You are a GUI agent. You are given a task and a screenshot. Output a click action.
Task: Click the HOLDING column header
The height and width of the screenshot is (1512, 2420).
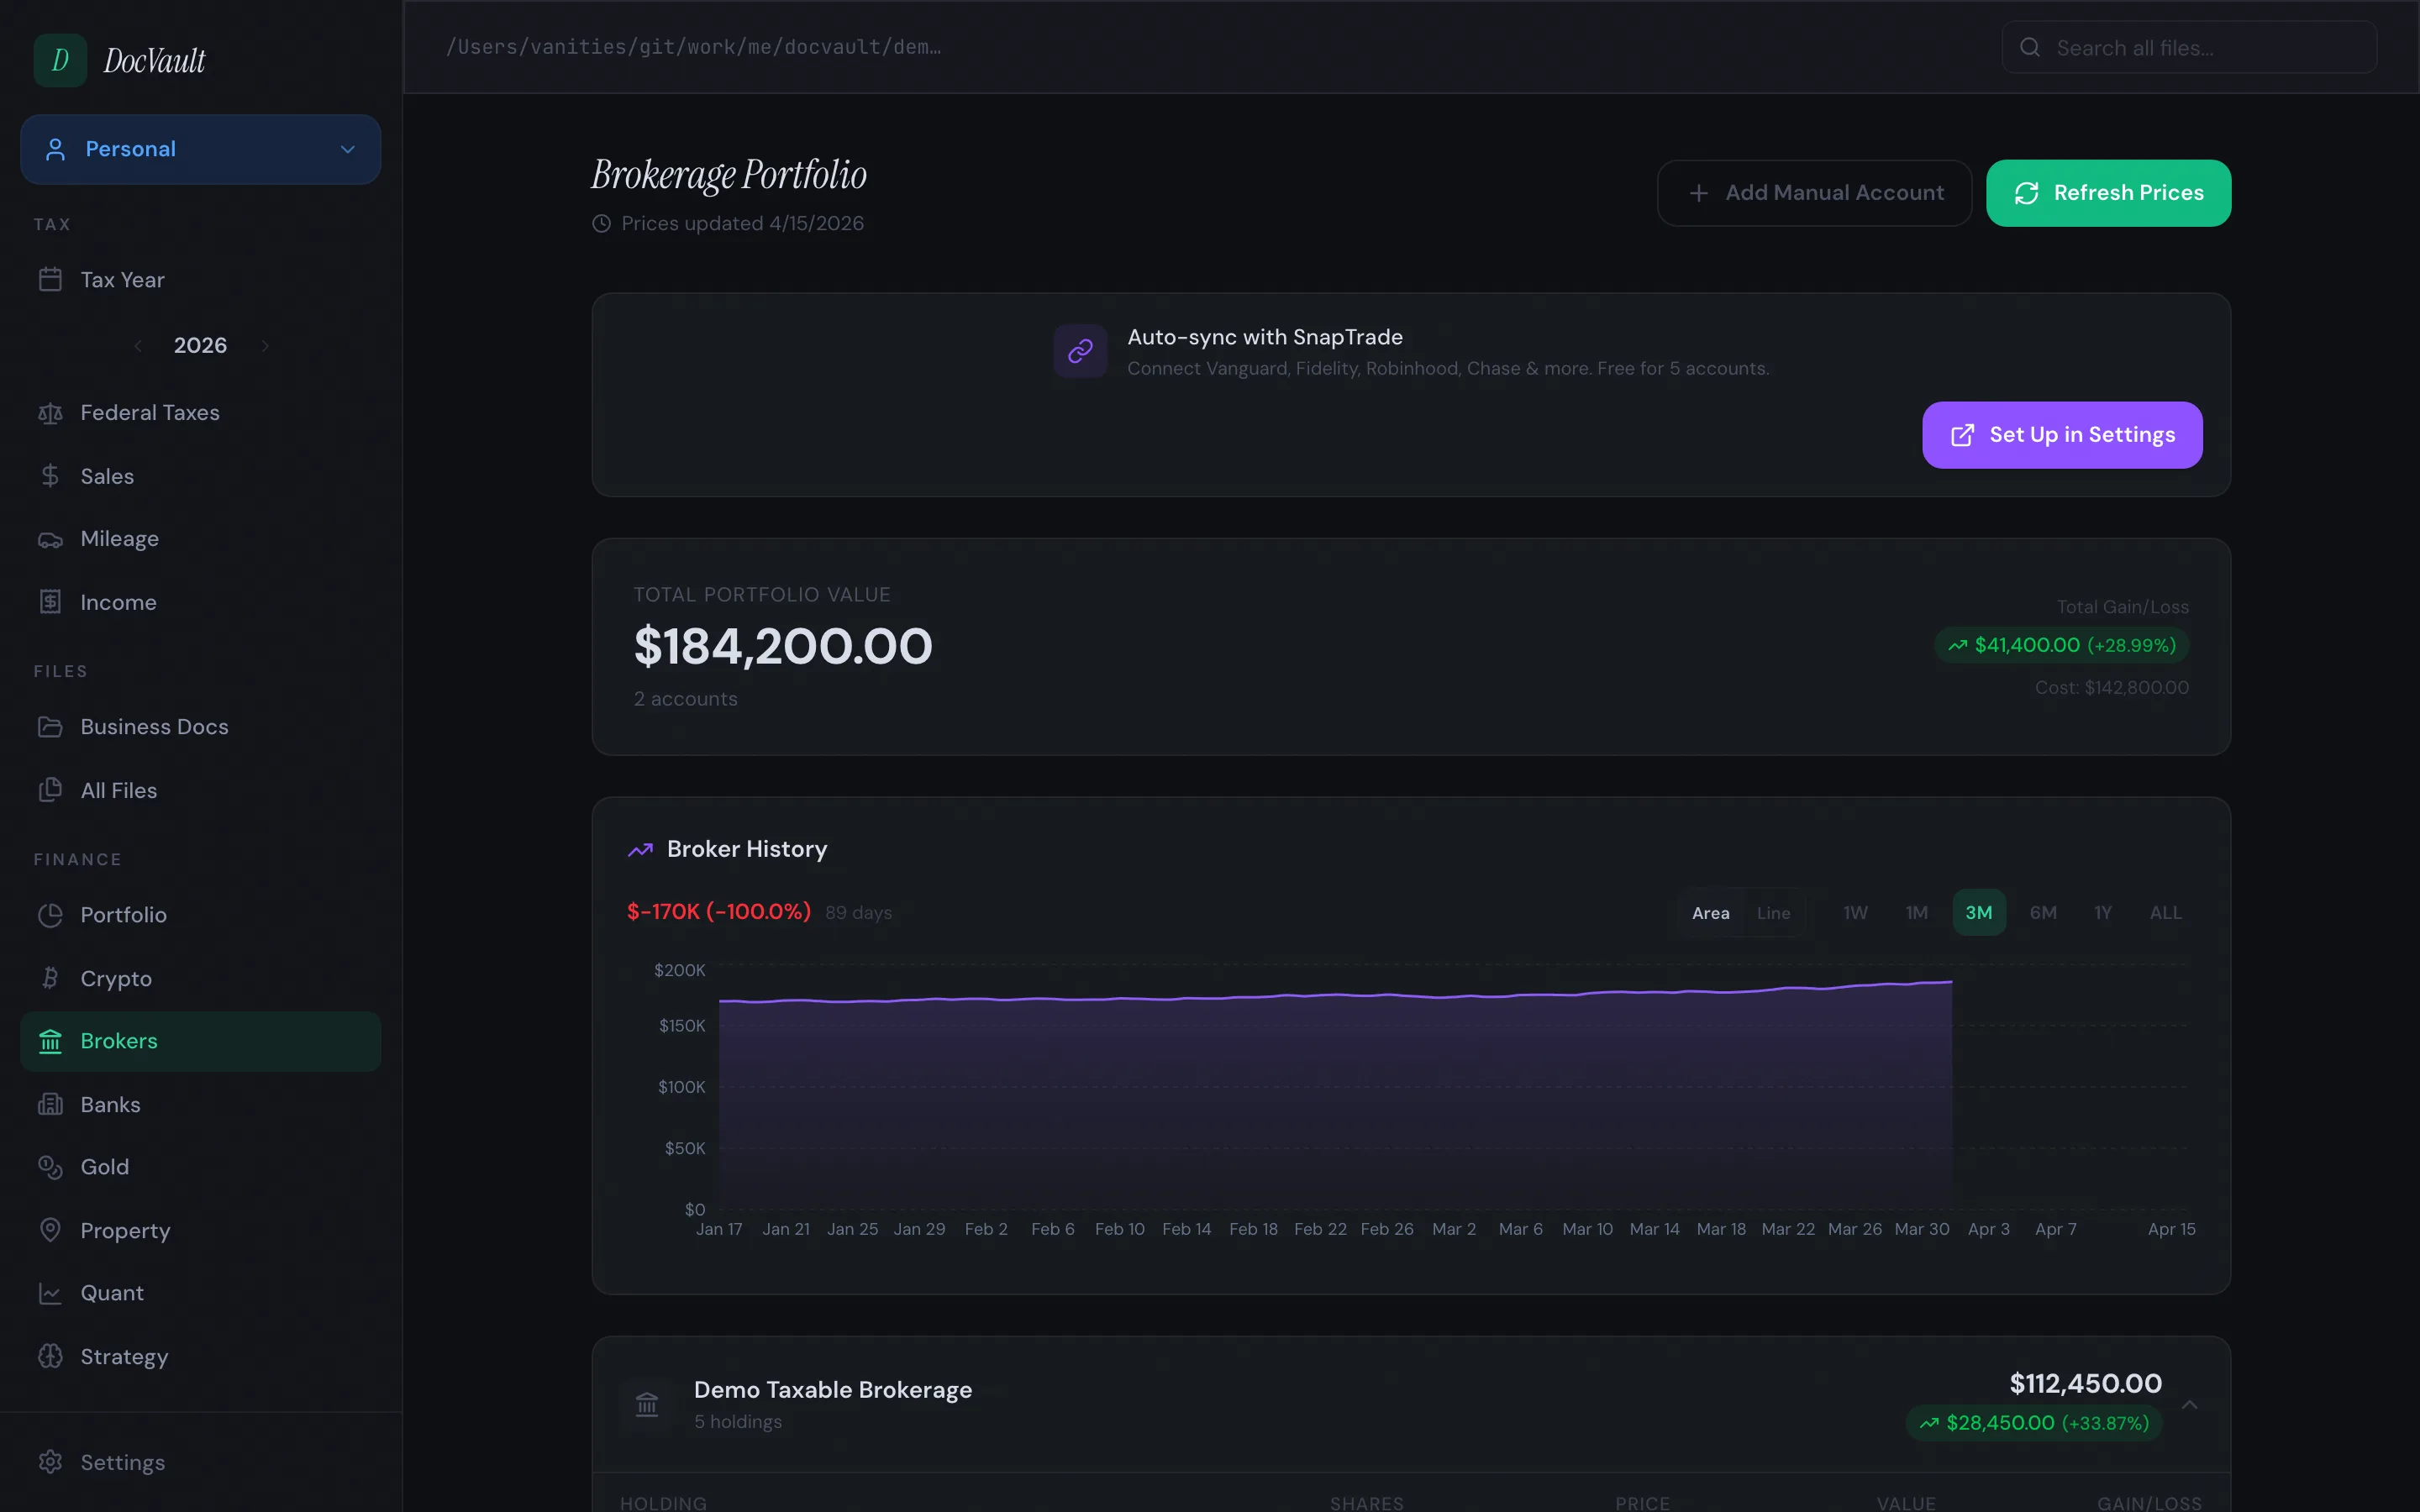pos(663,1503)
